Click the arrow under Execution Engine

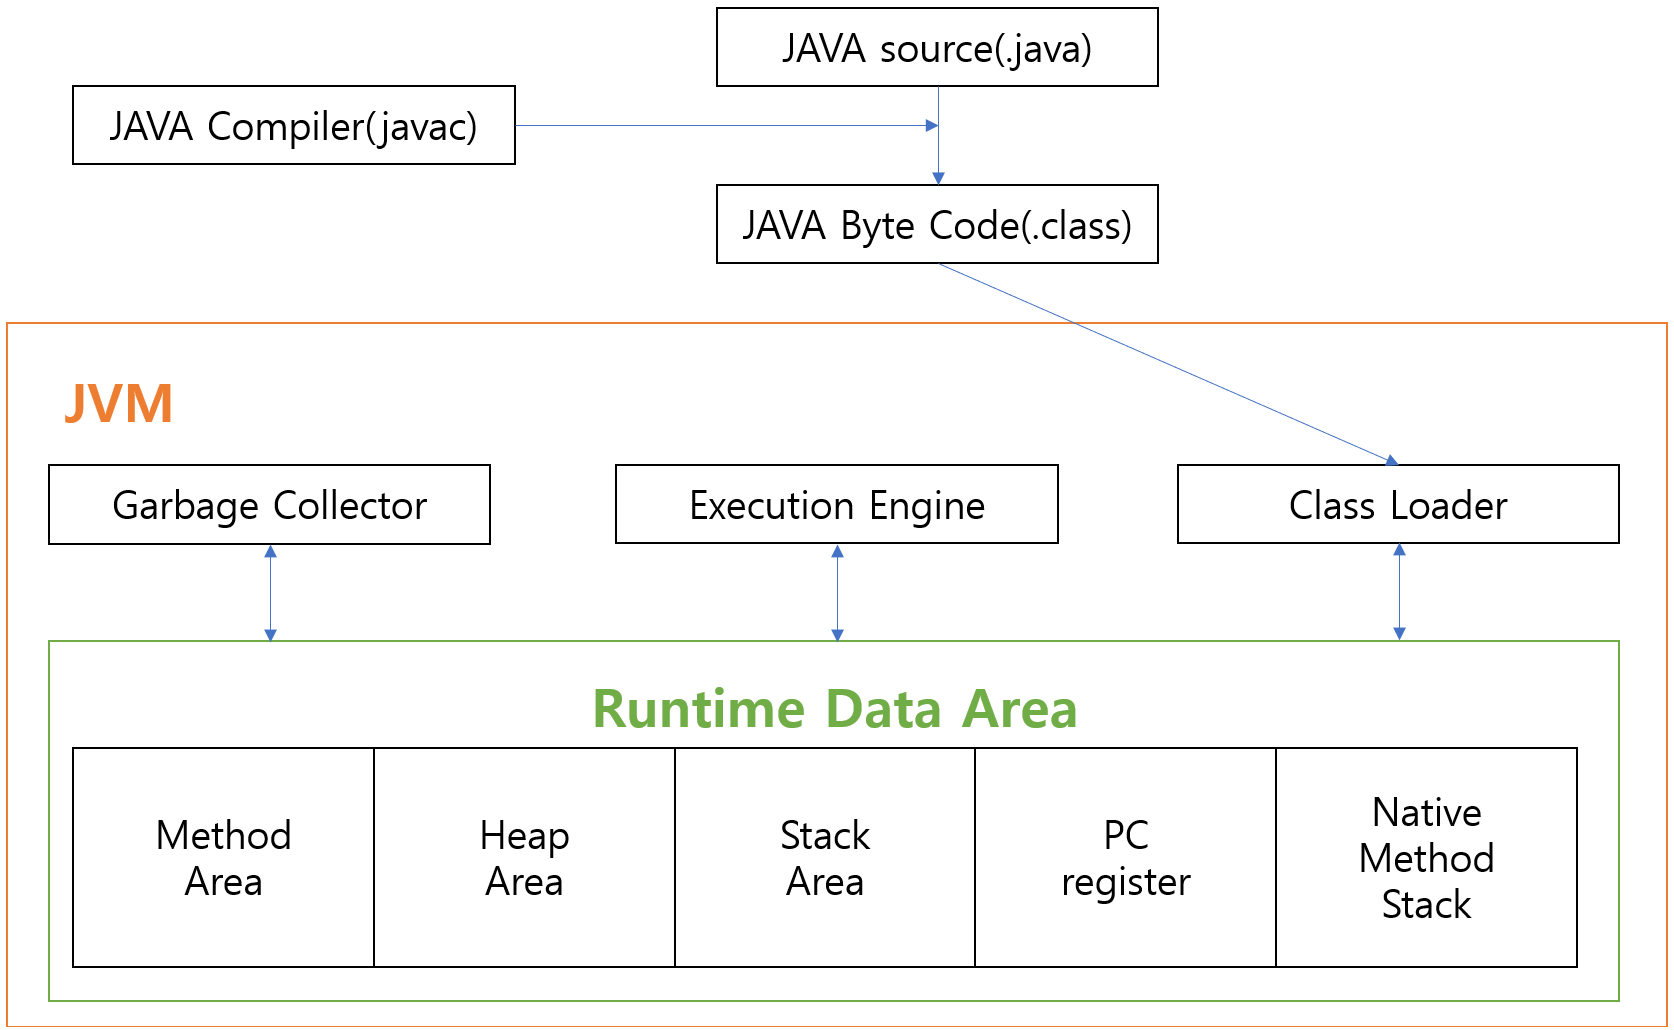point(836,590)
